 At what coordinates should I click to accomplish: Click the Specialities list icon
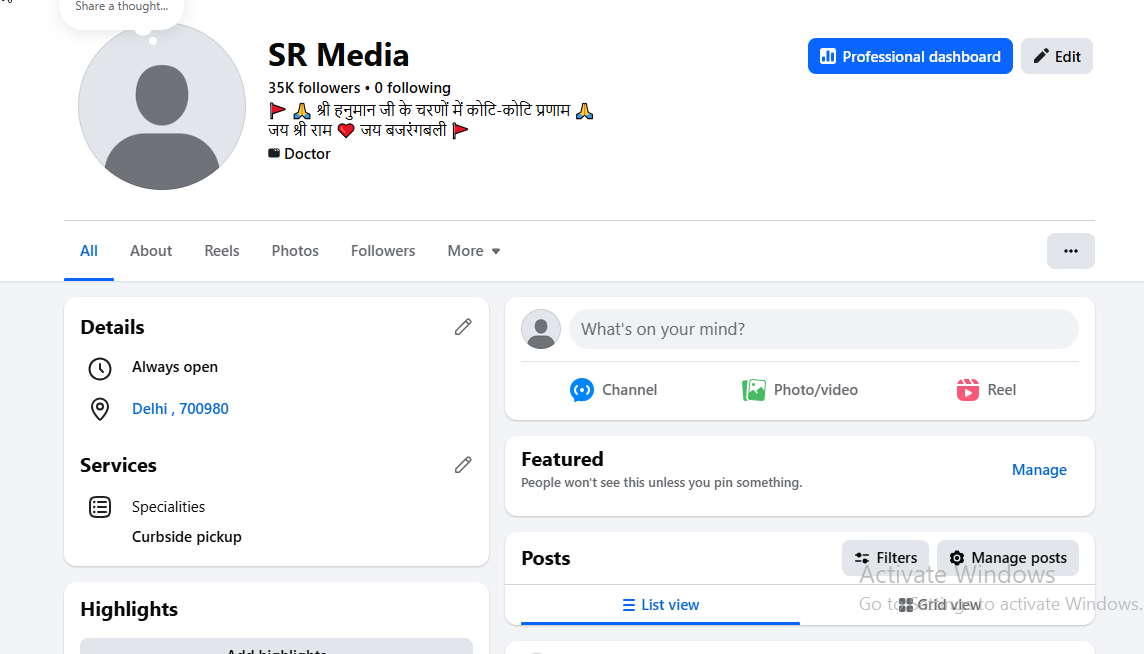pos(100,507)
